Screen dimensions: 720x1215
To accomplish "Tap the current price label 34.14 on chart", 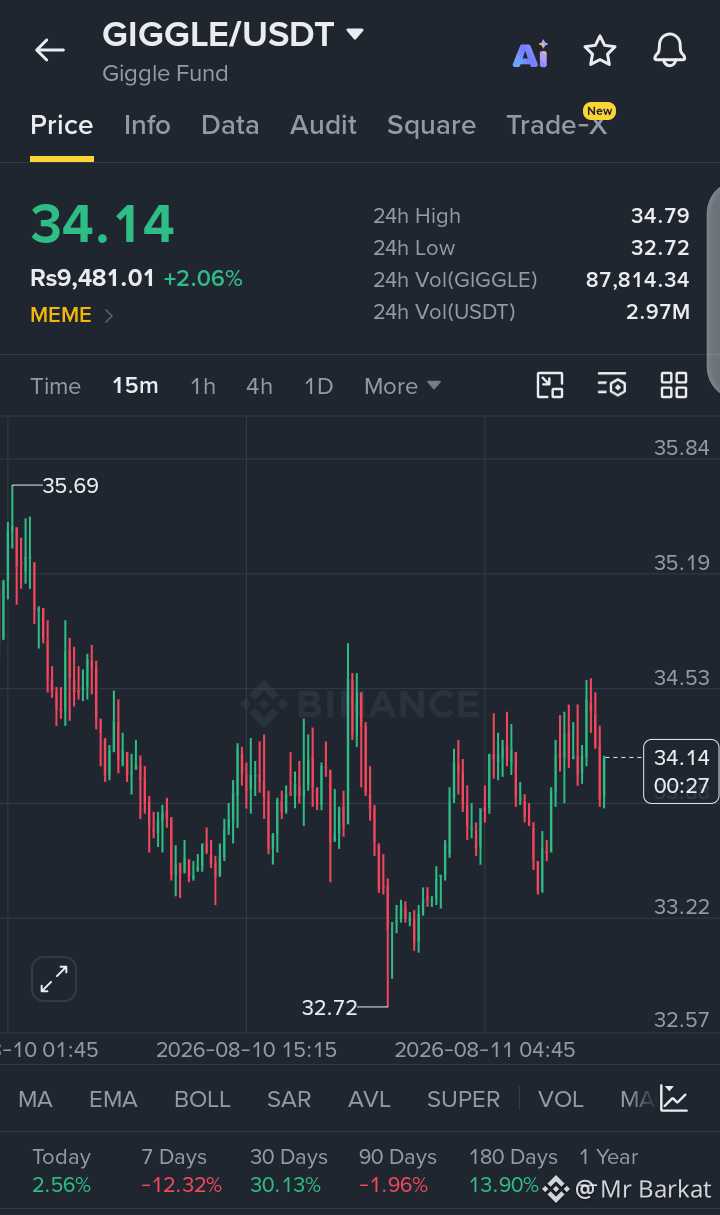I will pos(681,771).
